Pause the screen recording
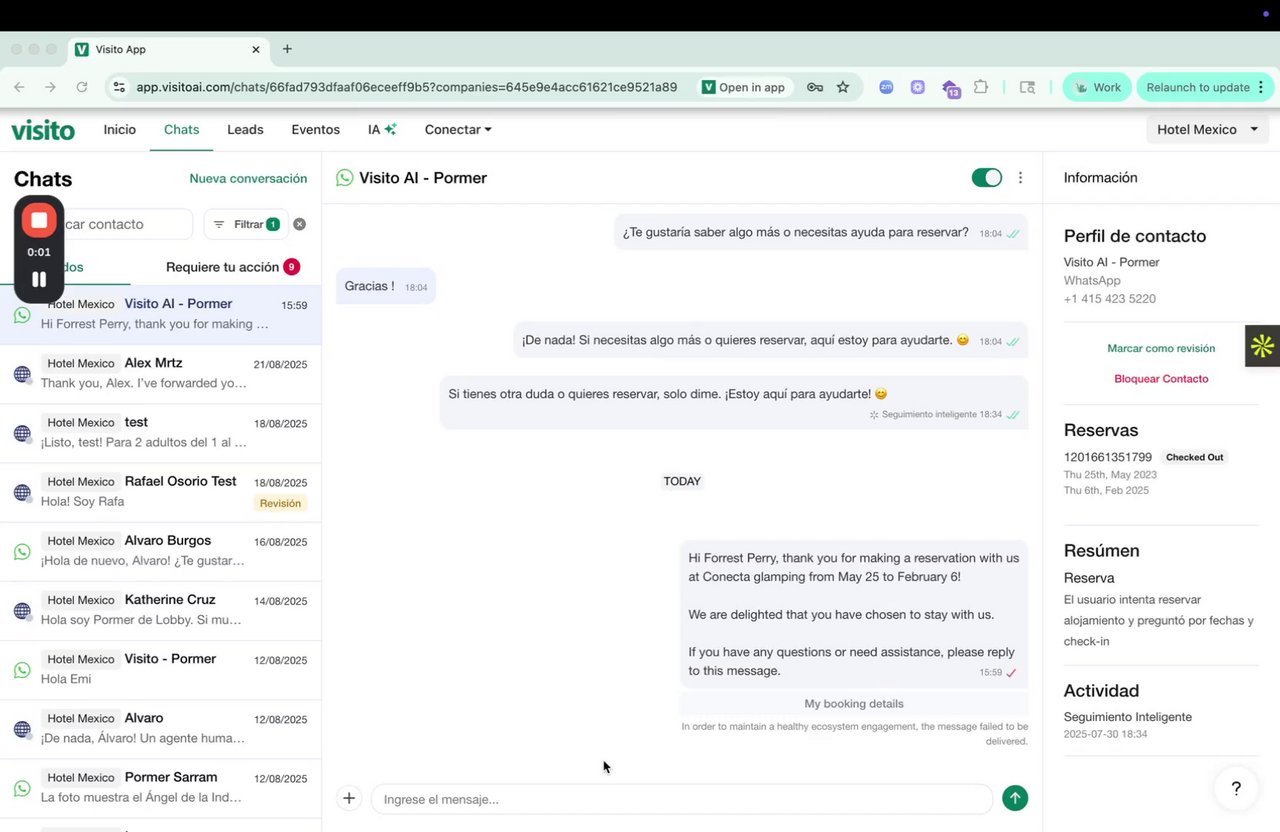Image resolution: width=1280 pixels, height=832 pixels. click(39, 279)
